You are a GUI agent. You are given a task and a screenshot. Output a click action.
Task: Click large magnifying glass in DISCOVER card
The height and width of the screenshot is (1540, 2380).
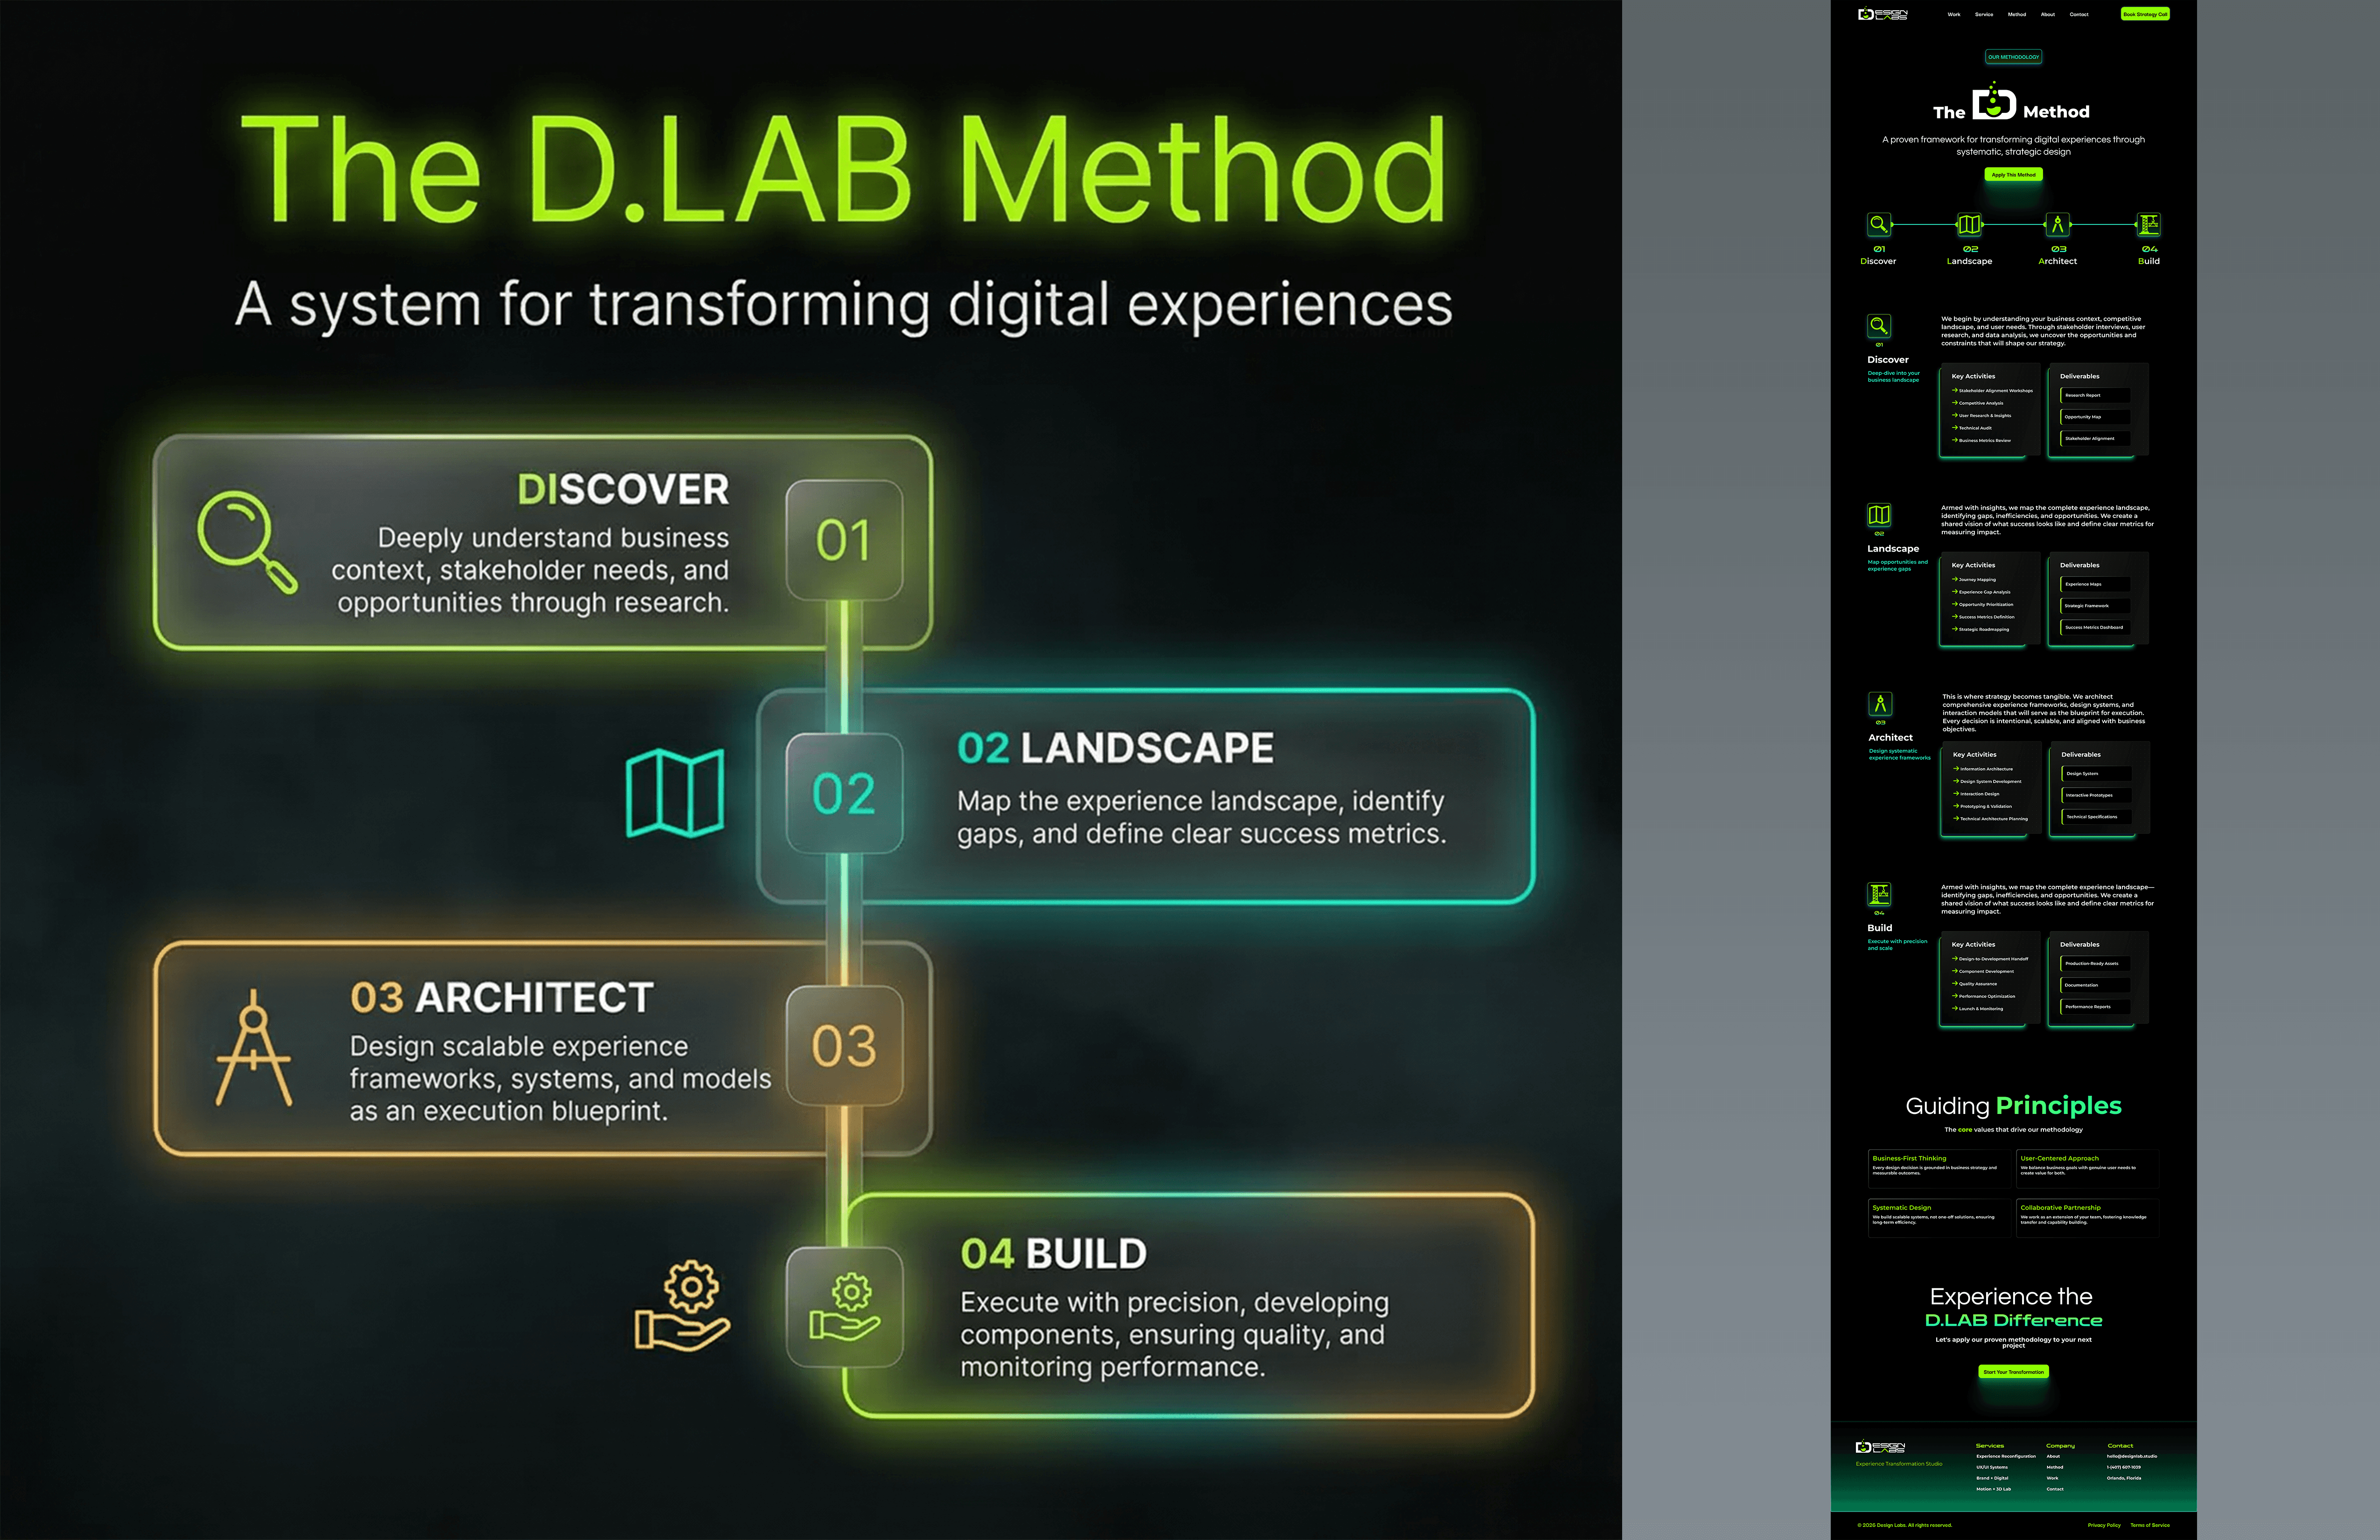pos(246,541)
